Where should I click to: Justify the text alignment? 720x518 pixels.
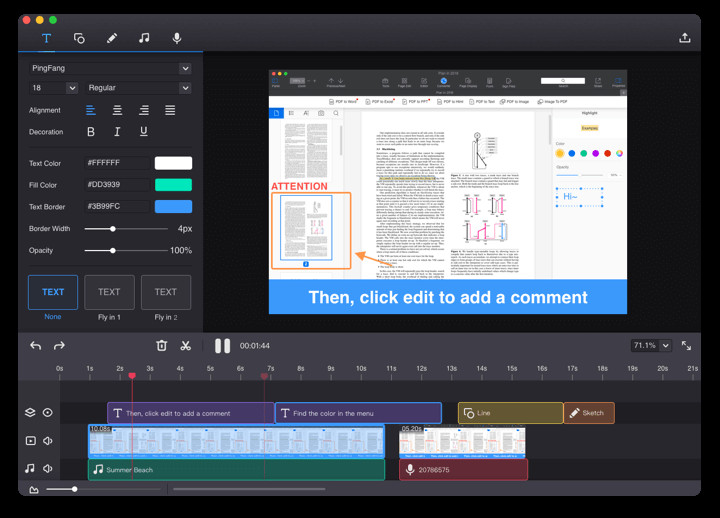click(x=170, y=110)
